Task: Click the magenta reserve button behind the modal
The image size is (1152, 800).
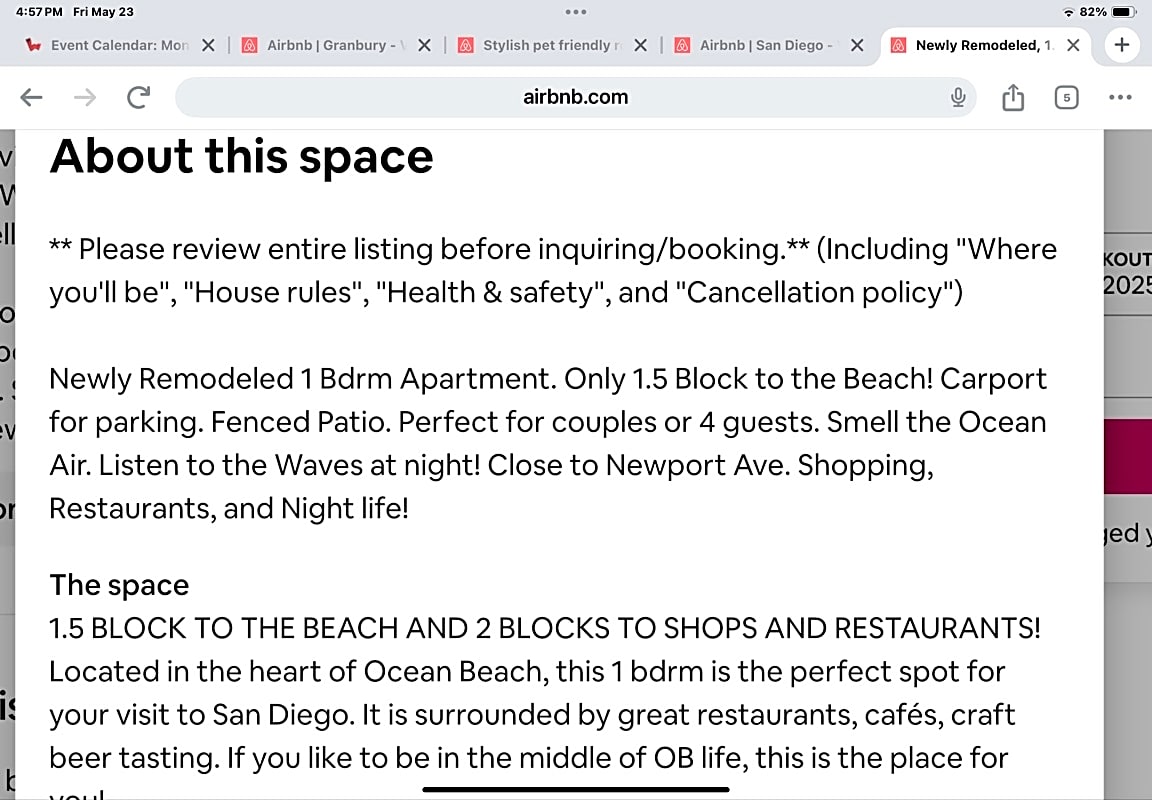Action: point(1128,456)
